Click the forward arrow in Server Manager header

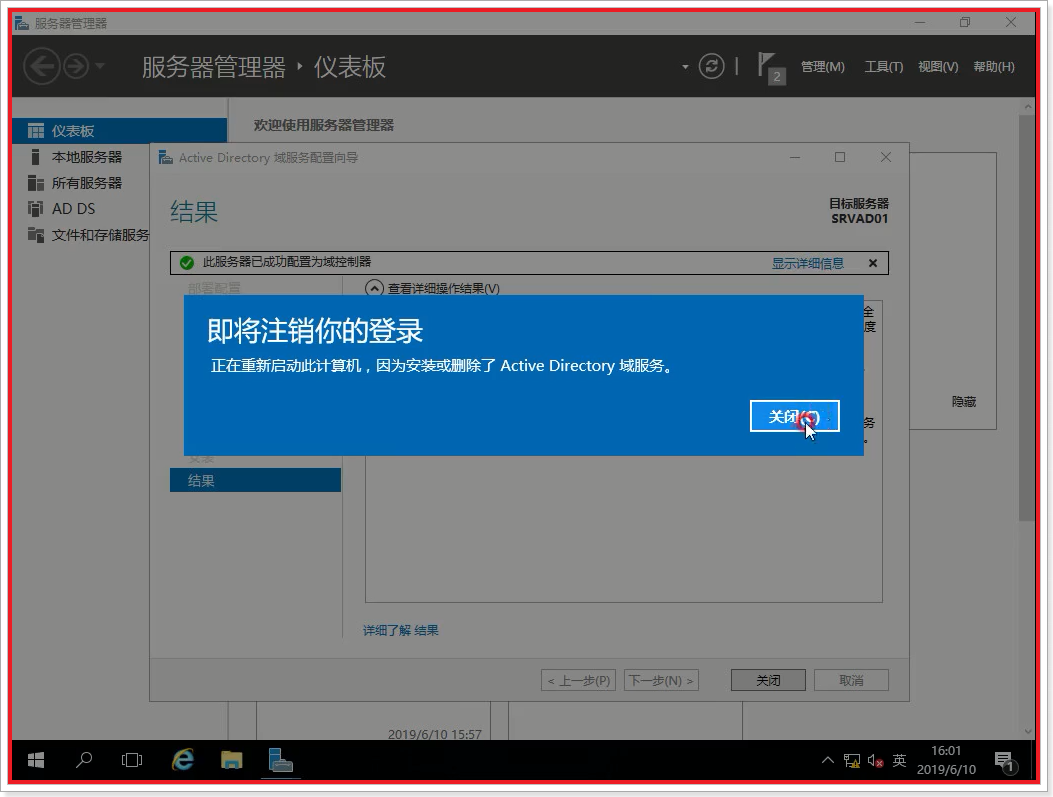click(x=77, y=66)
